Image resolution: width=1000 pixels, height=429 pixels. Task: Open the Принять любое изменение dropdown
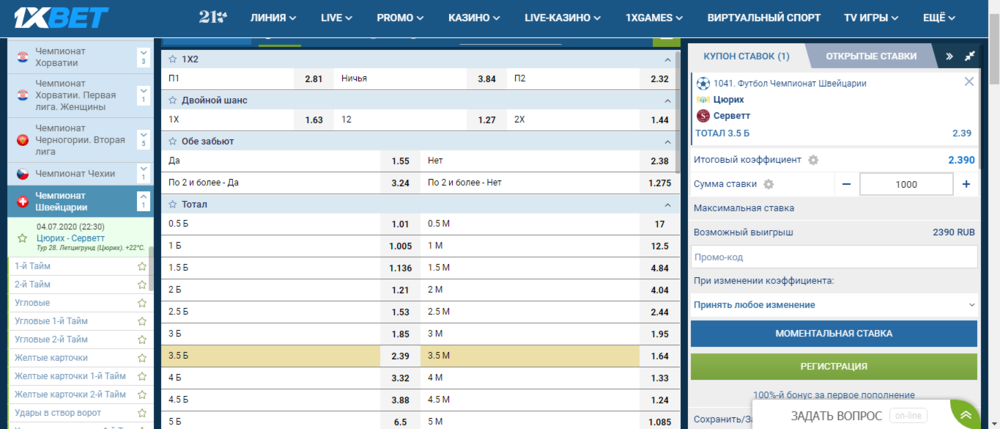tap(834, 305)
